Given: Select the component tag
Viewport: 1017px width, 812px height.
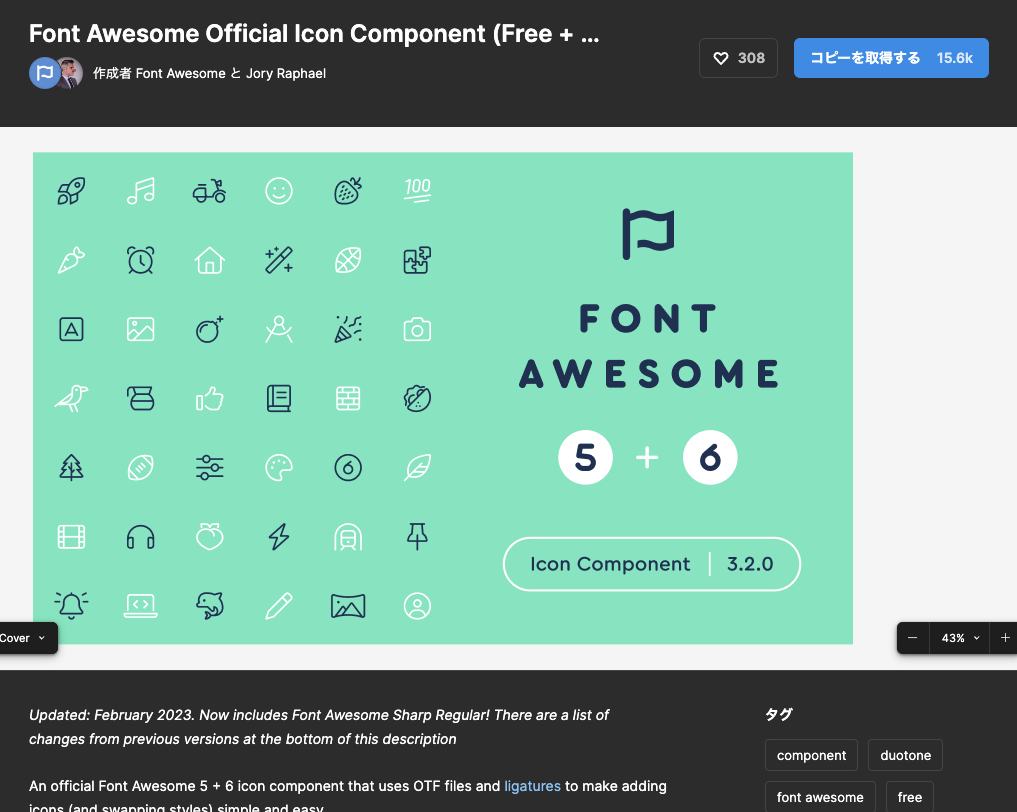Looking at the screenshot, I should [x=811, y=755].
